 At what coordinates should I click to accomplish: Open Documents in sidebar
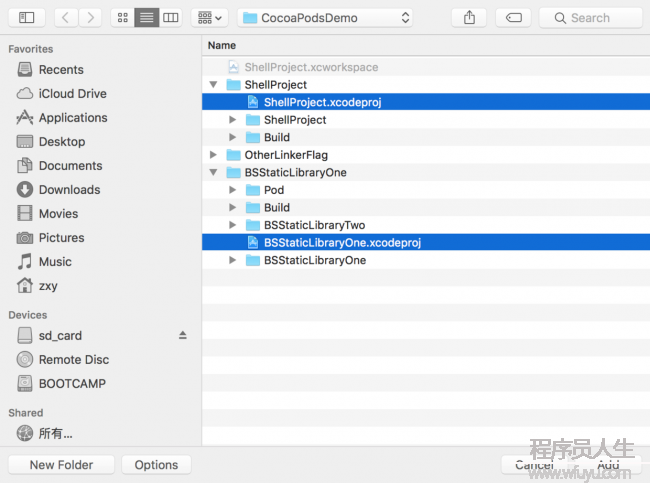point(59,166)
